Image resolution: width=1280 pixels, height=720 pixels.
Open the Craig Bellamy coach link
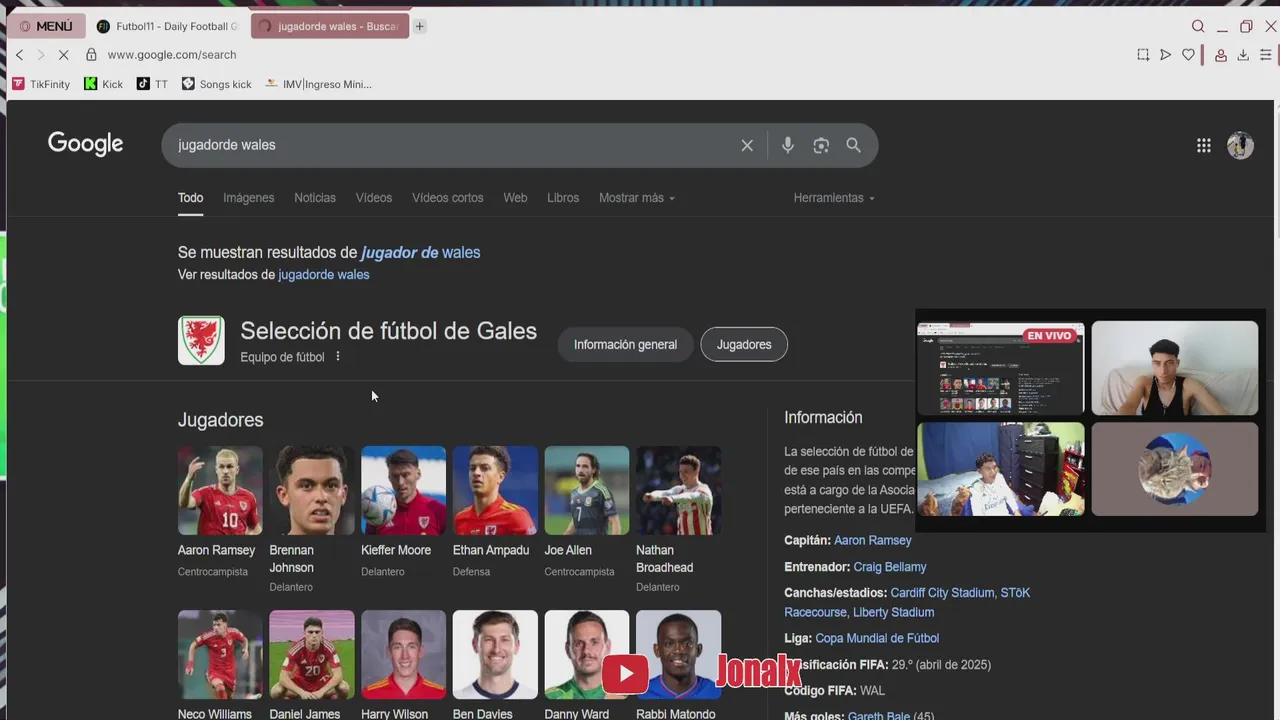890,567
